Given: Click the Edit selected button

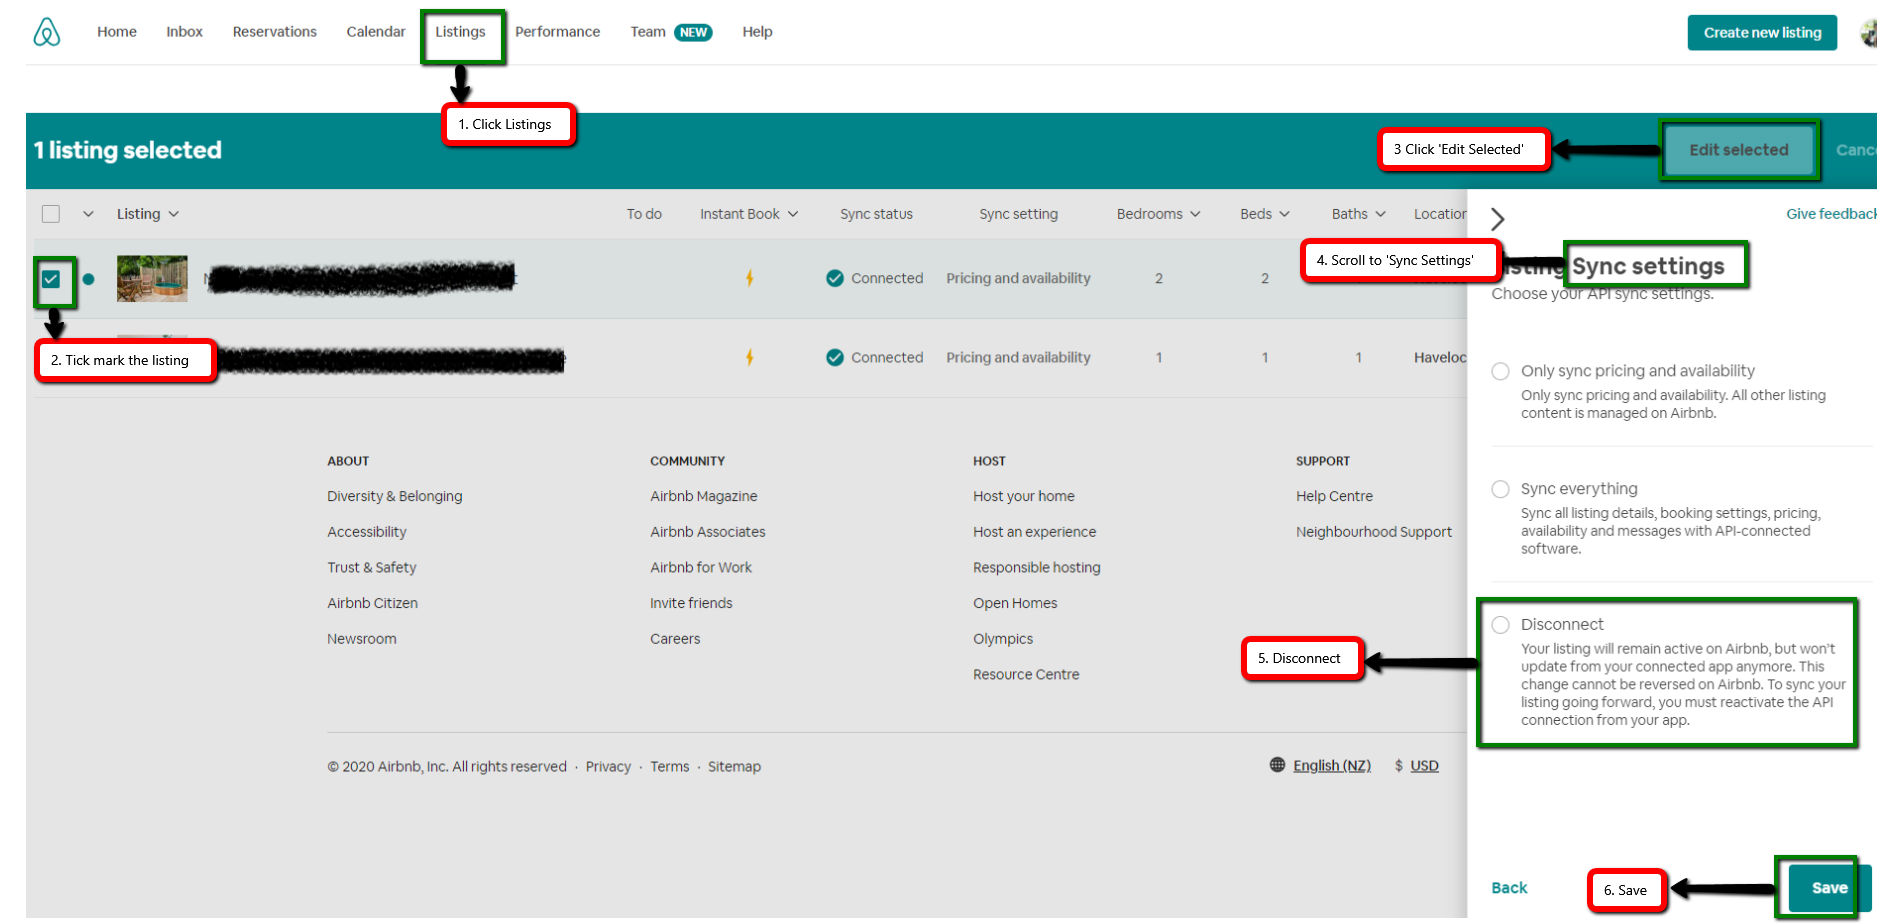Looking at the screenshot, I should click(x=1739, y=150).
